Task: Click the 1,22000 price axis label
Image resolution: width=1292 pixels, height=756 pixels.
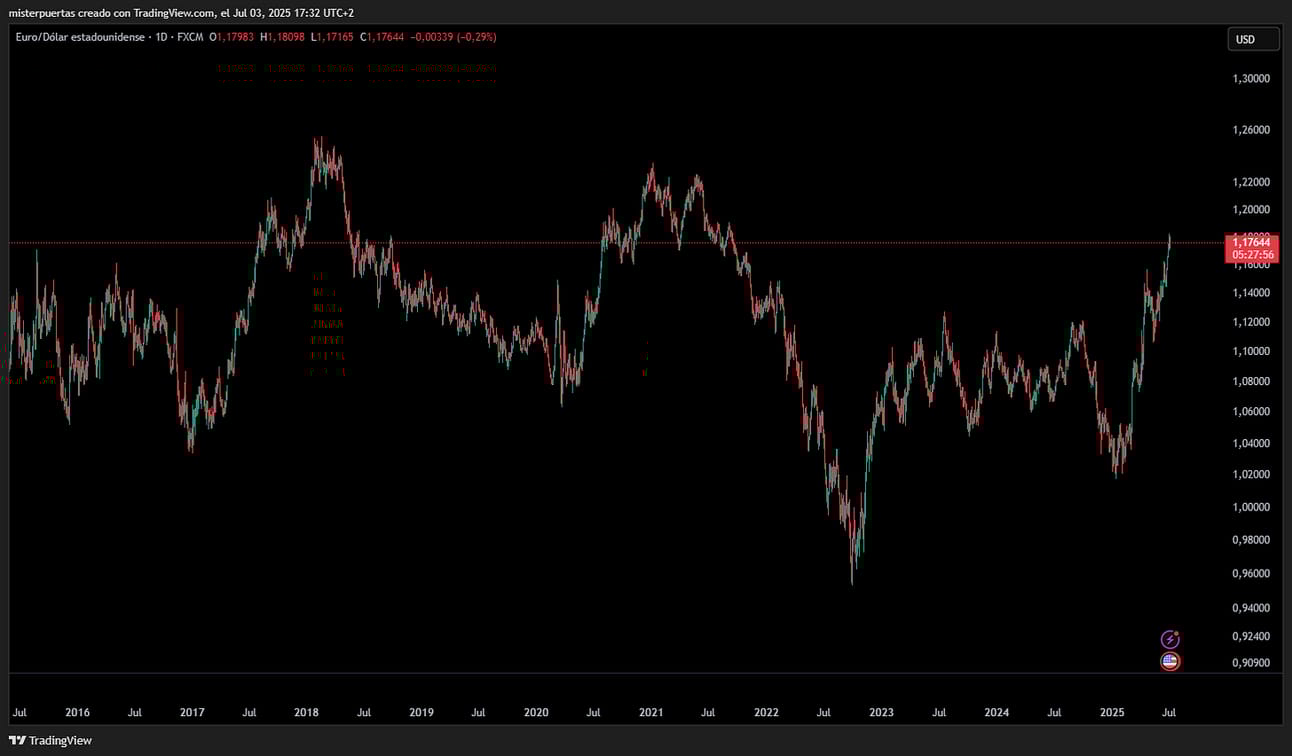Action: tap(1250, 182)
